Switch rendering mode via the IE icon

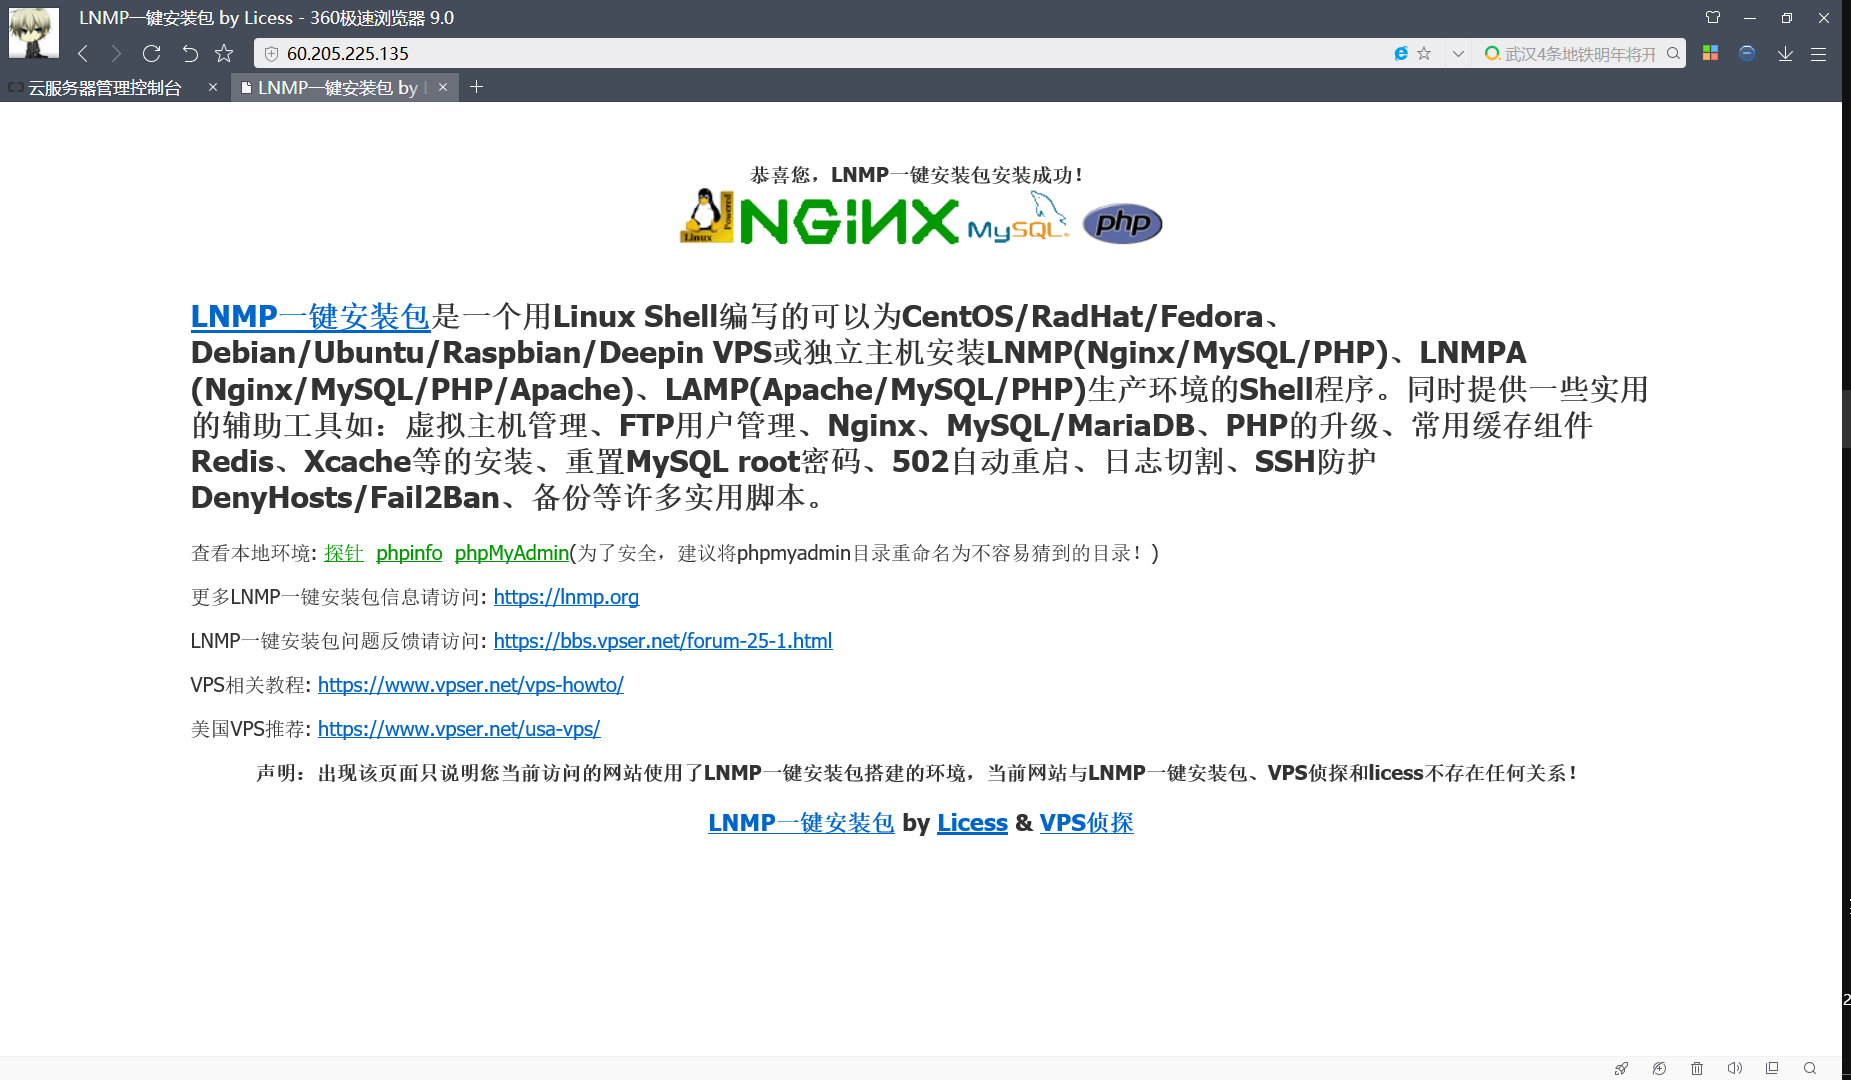click(x=1401, y=53)
